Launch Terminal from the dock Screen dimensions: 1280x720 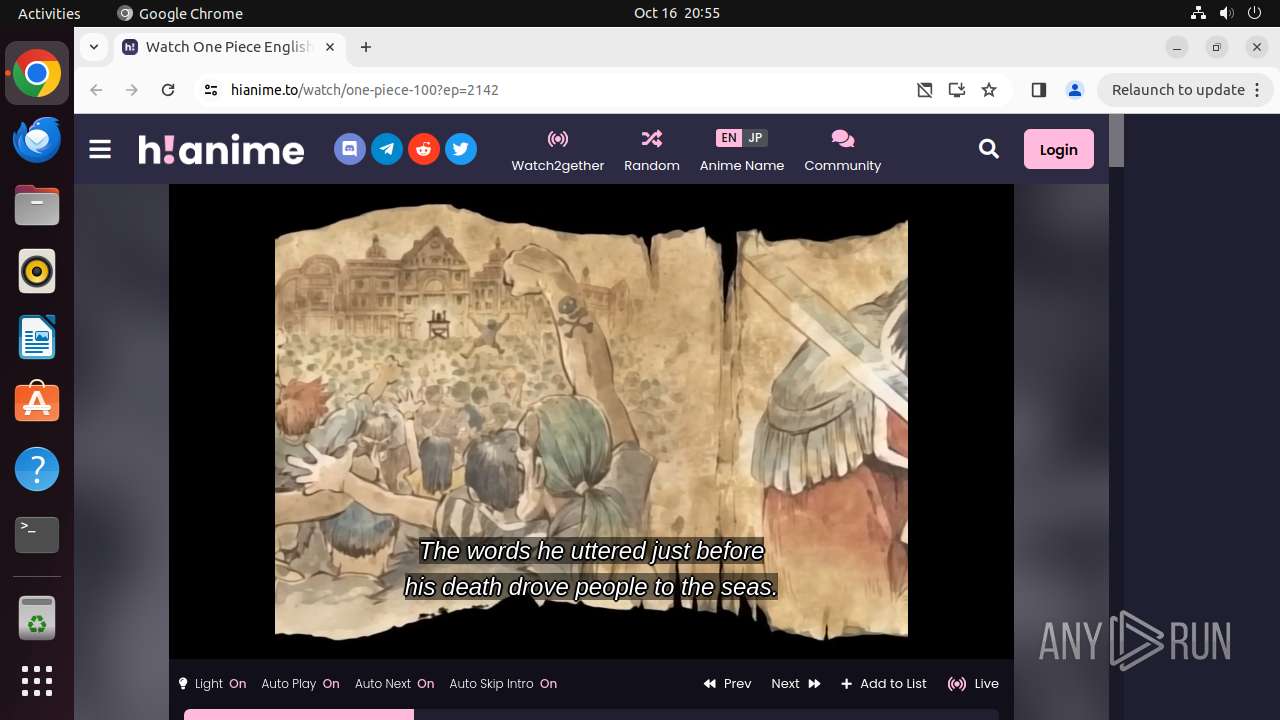pyautogui.click(x=37, y=535)
